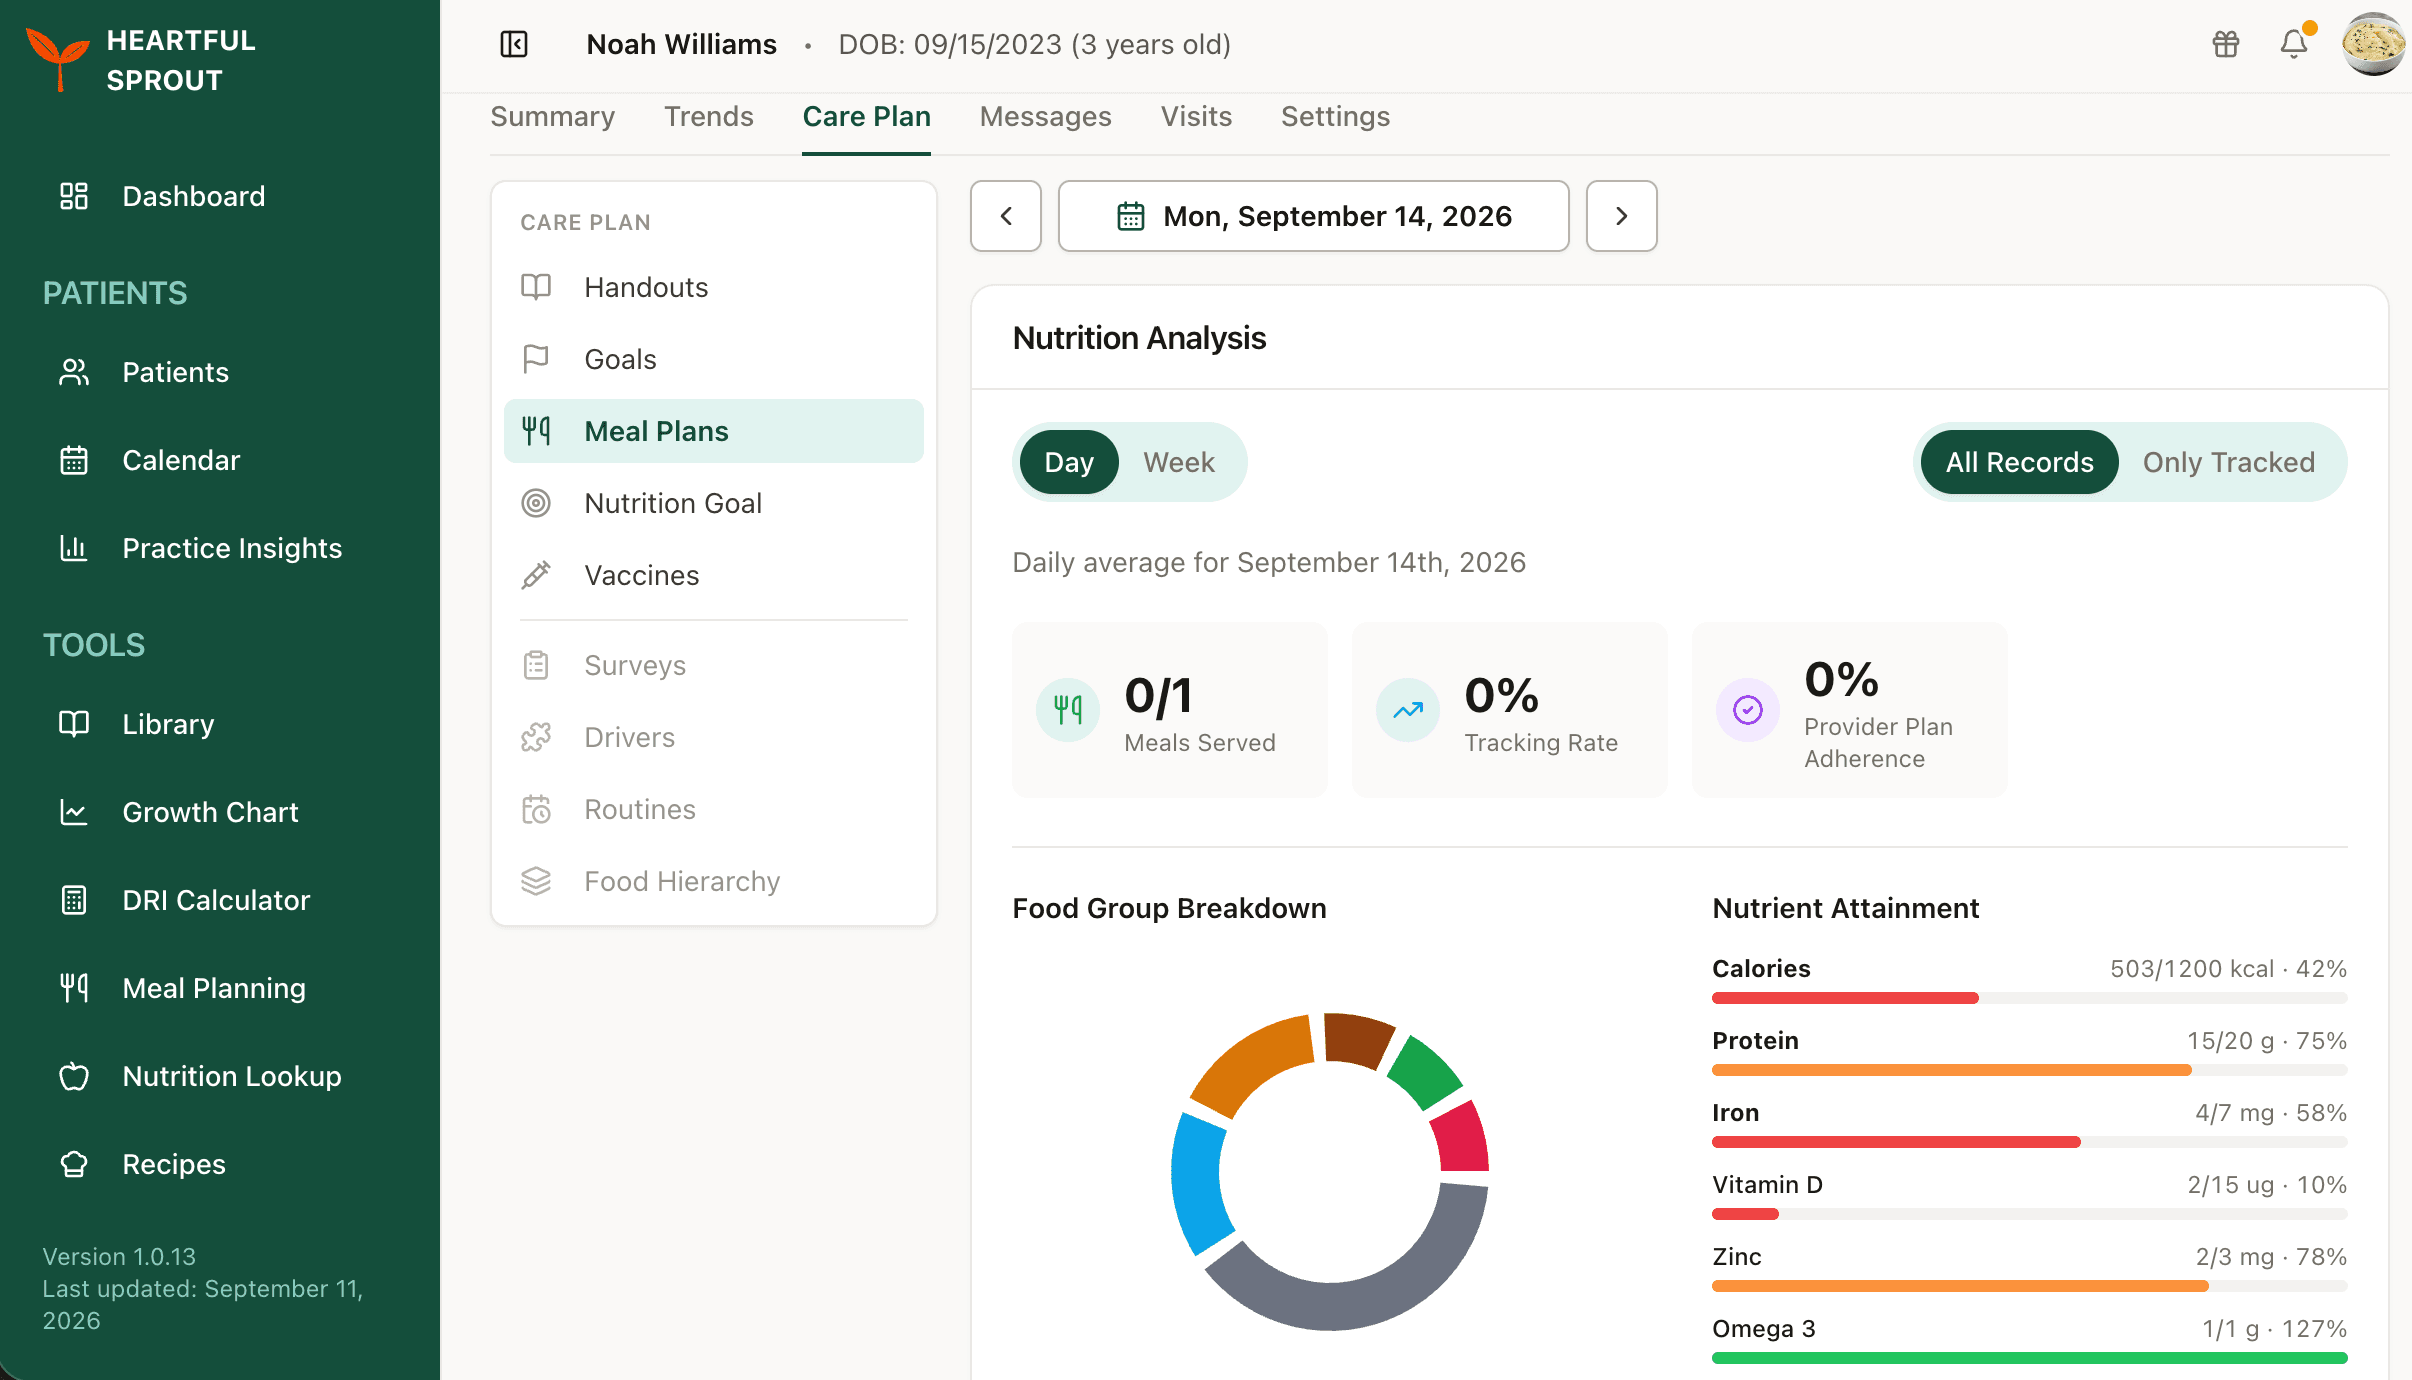Filter by Only Tracked records

point(2229,462)
